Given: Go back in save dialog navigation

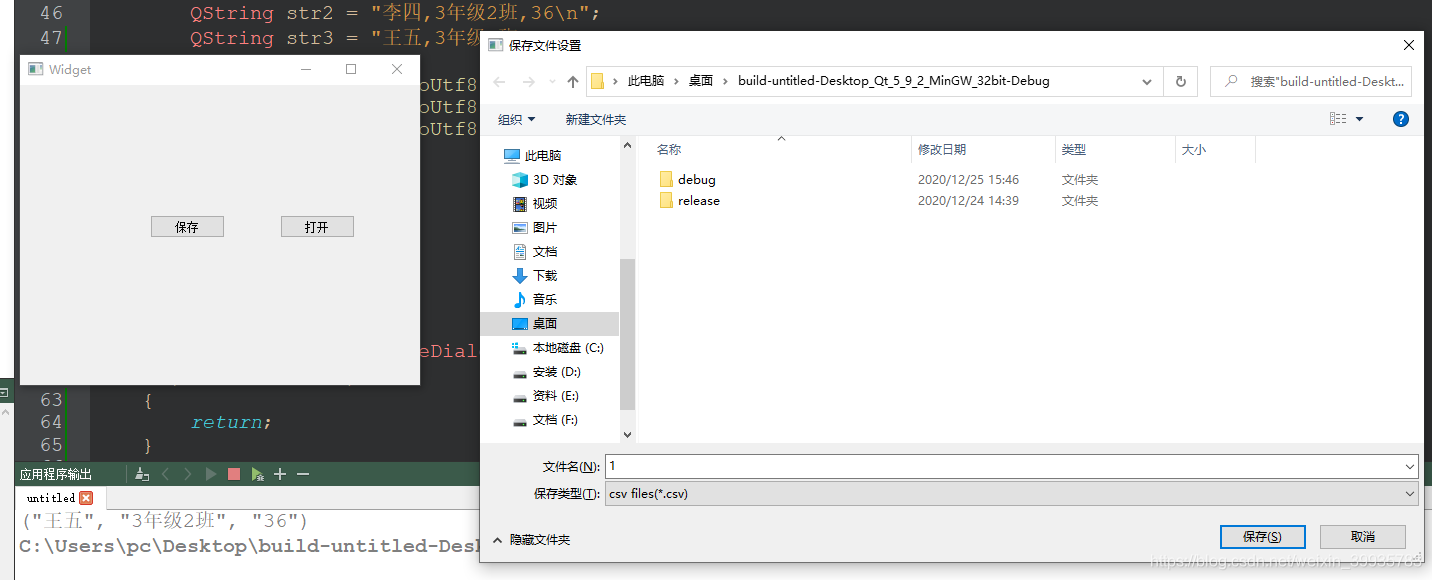Looking at the screenshot, I should tap(500, 81).
